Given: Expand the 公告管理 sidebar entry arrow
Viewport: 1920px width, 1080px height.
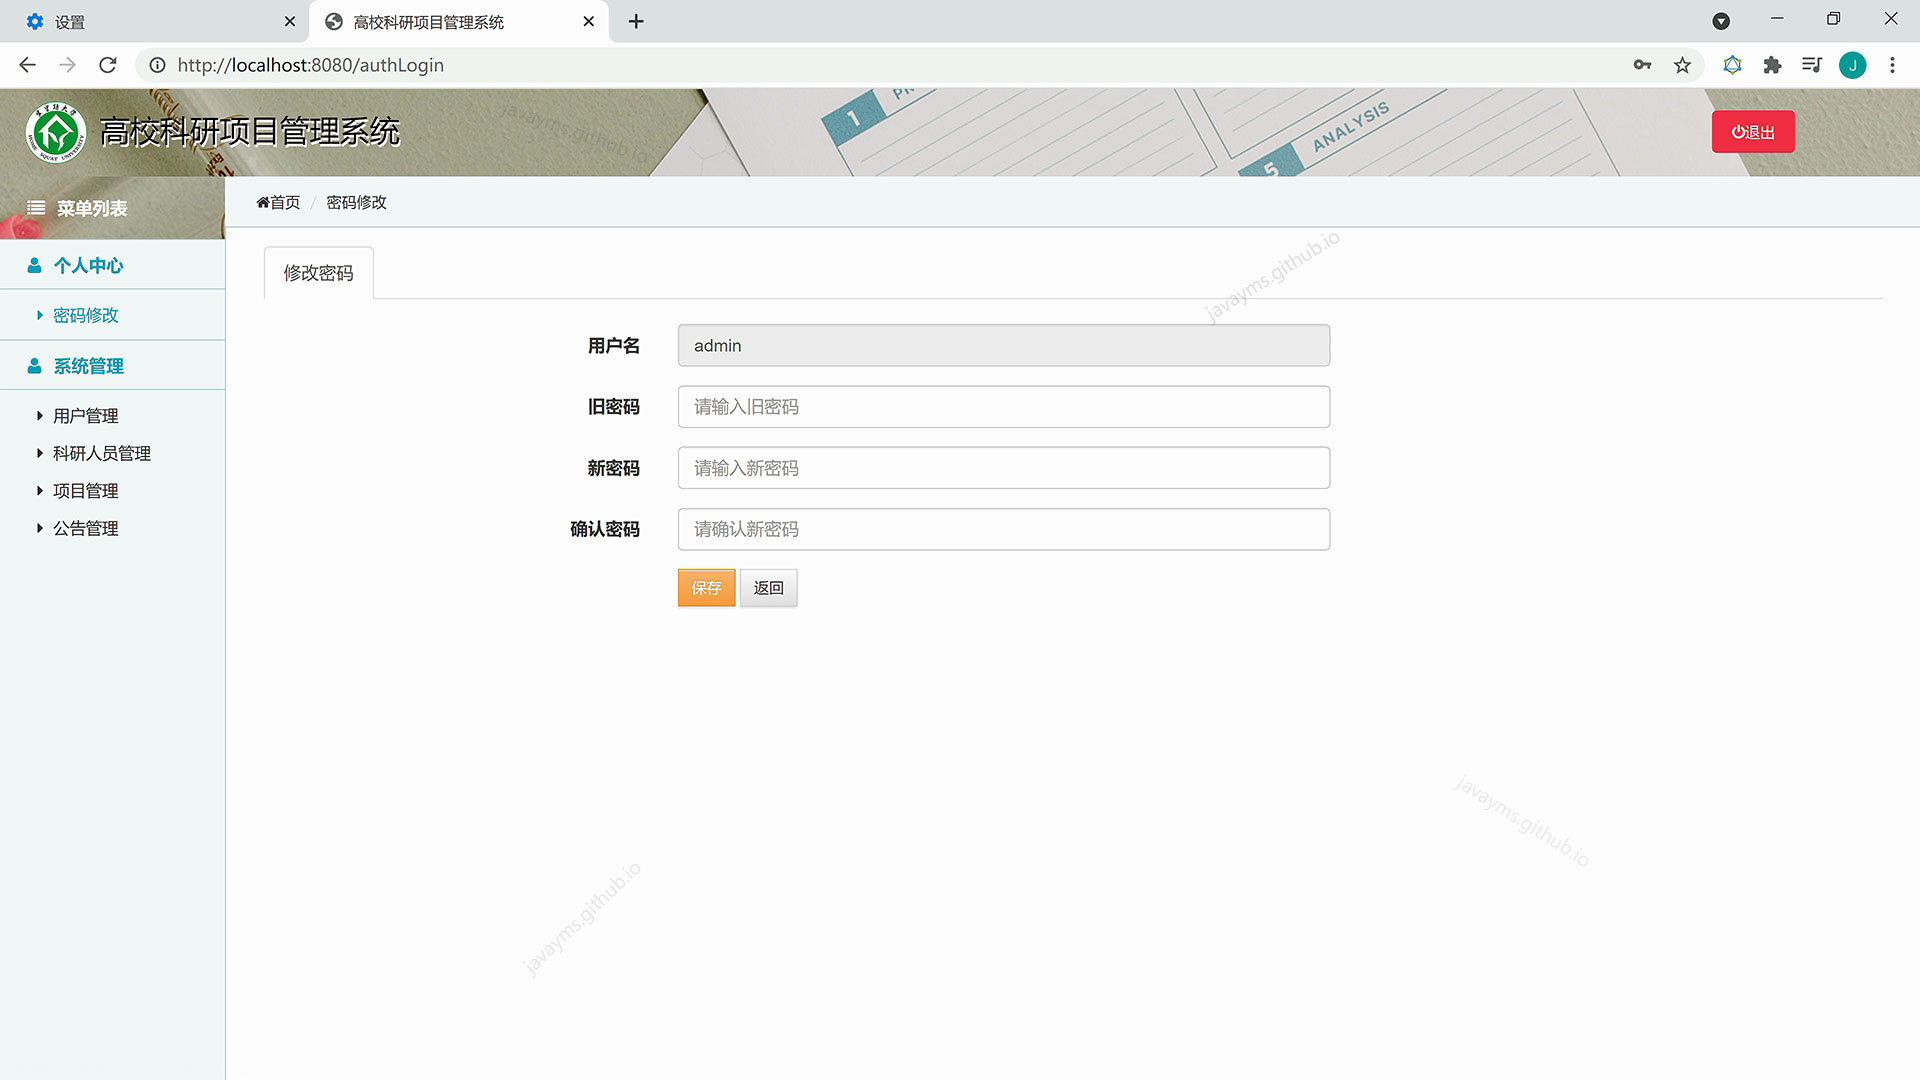Looking at the screenshot, I should click(x=38, y=528).
